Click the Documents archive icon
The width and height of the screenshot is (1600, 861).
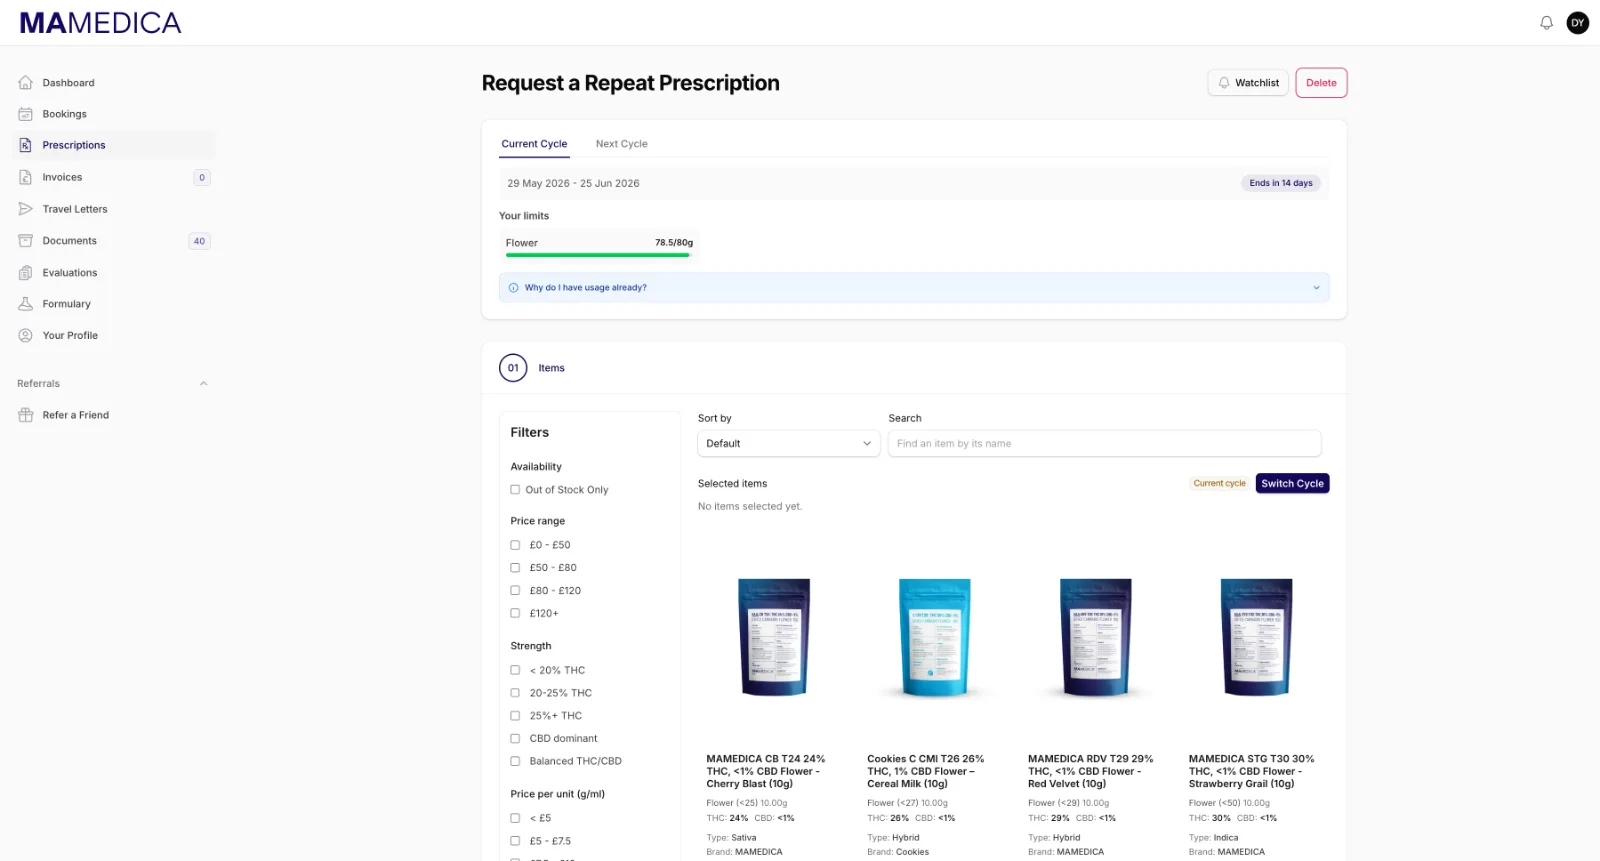point(26,241)
